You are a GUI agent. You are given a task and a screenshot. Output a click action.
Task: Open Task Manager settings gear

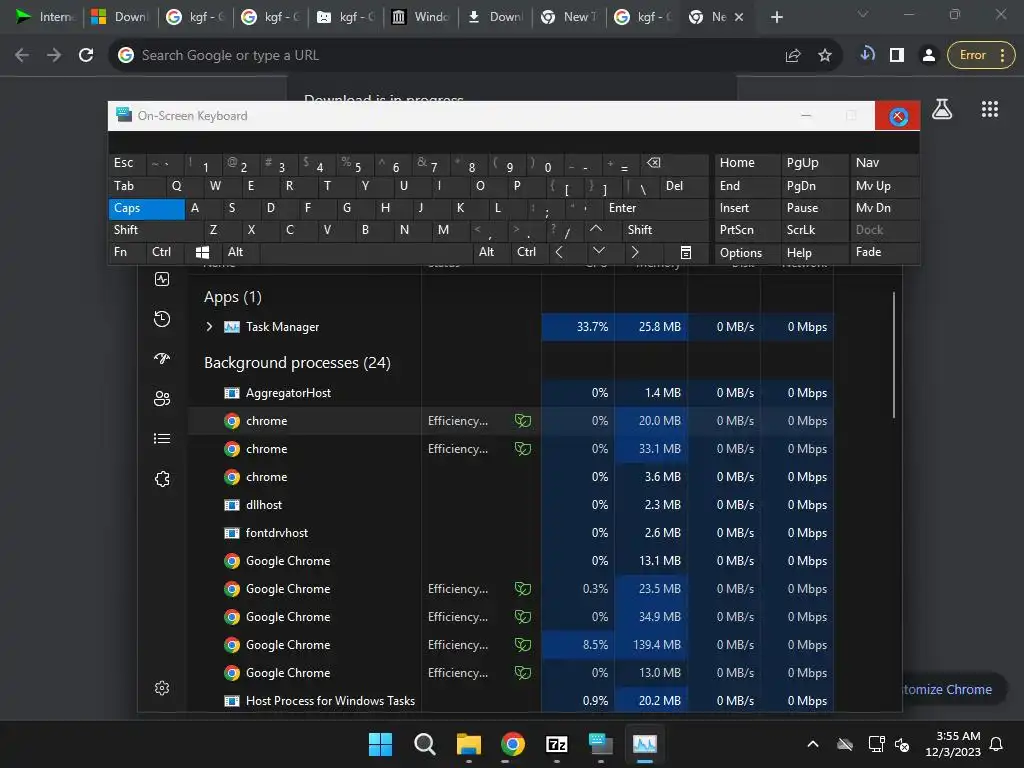point(162,688)
